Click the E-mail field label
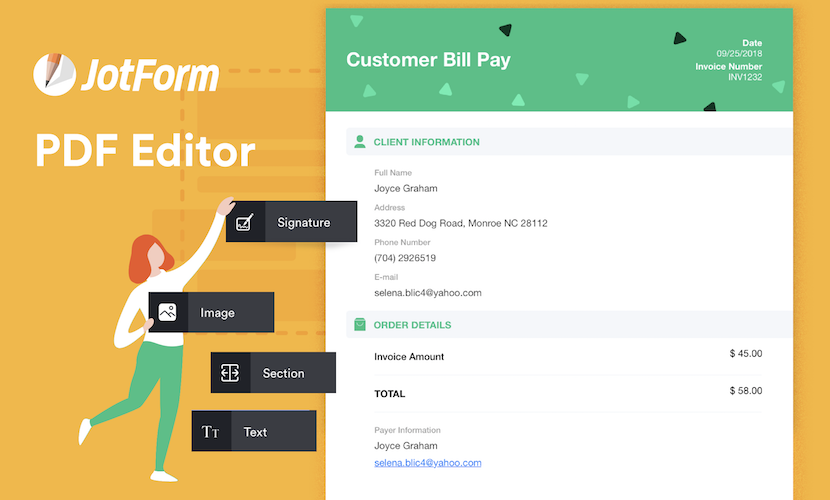Screen dimensions: 830x500 coord(386,277)
